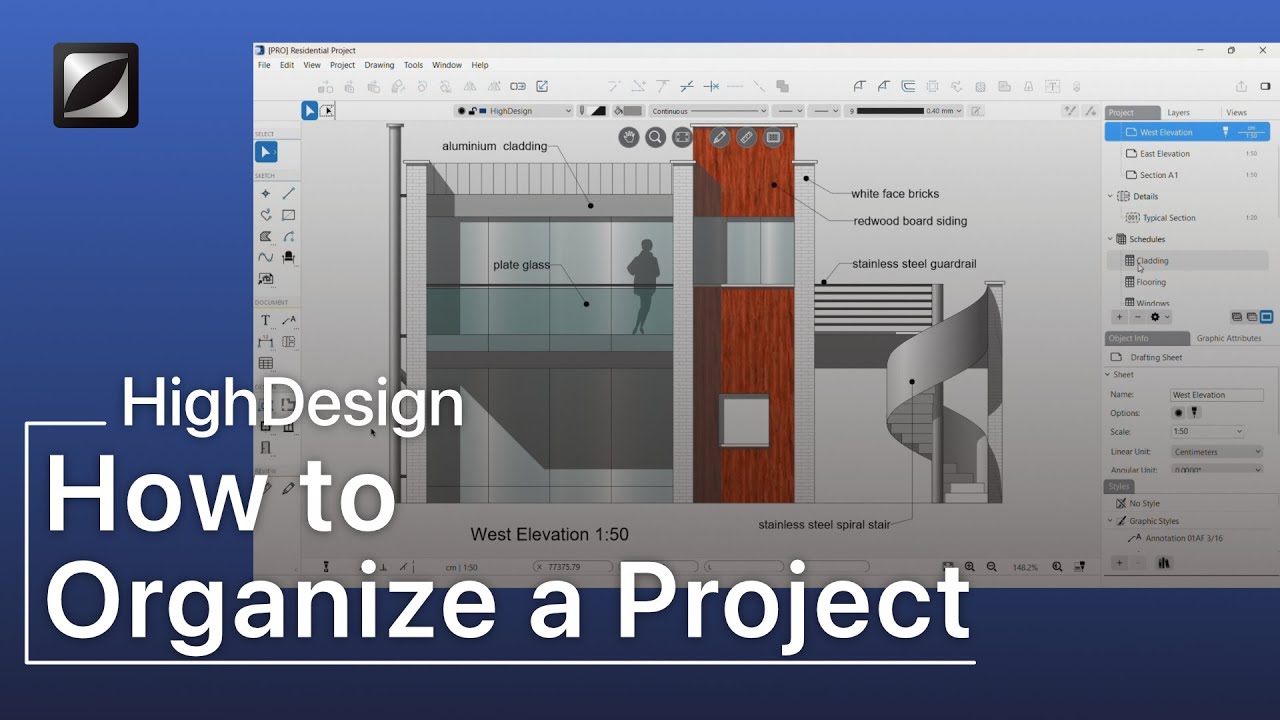
Task: Select the Line tool in Sketch tools
Action: point(288,193)
